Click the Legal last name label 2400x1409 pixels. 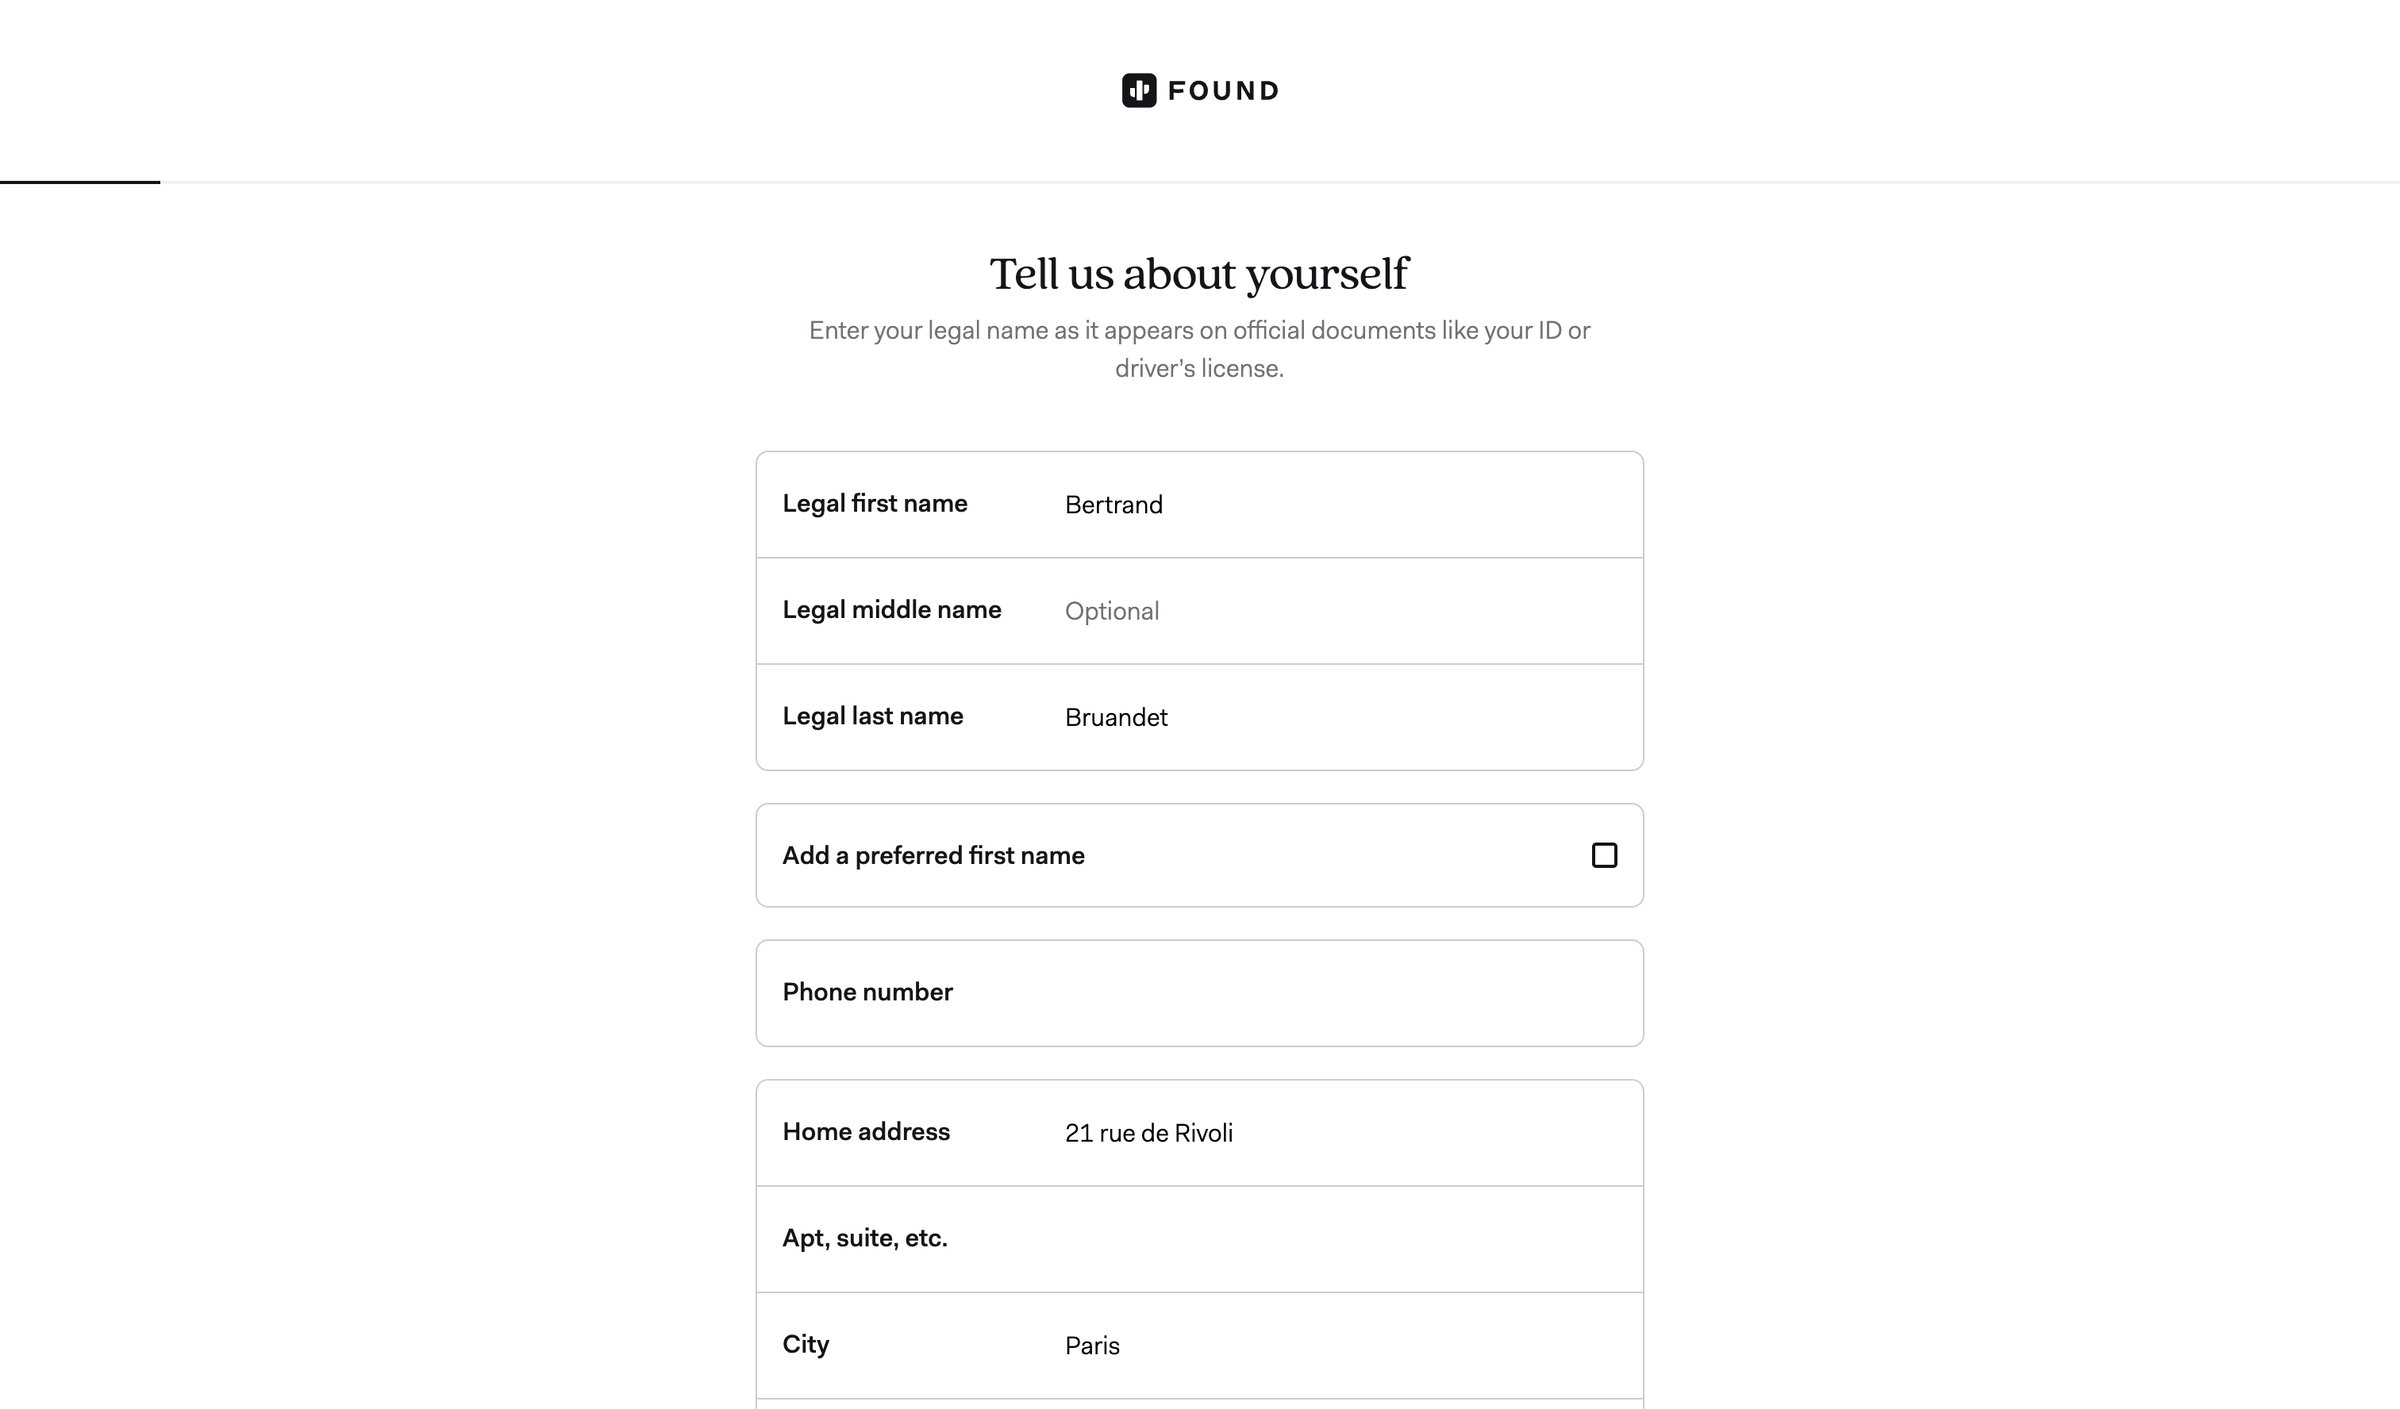point(873,716)
